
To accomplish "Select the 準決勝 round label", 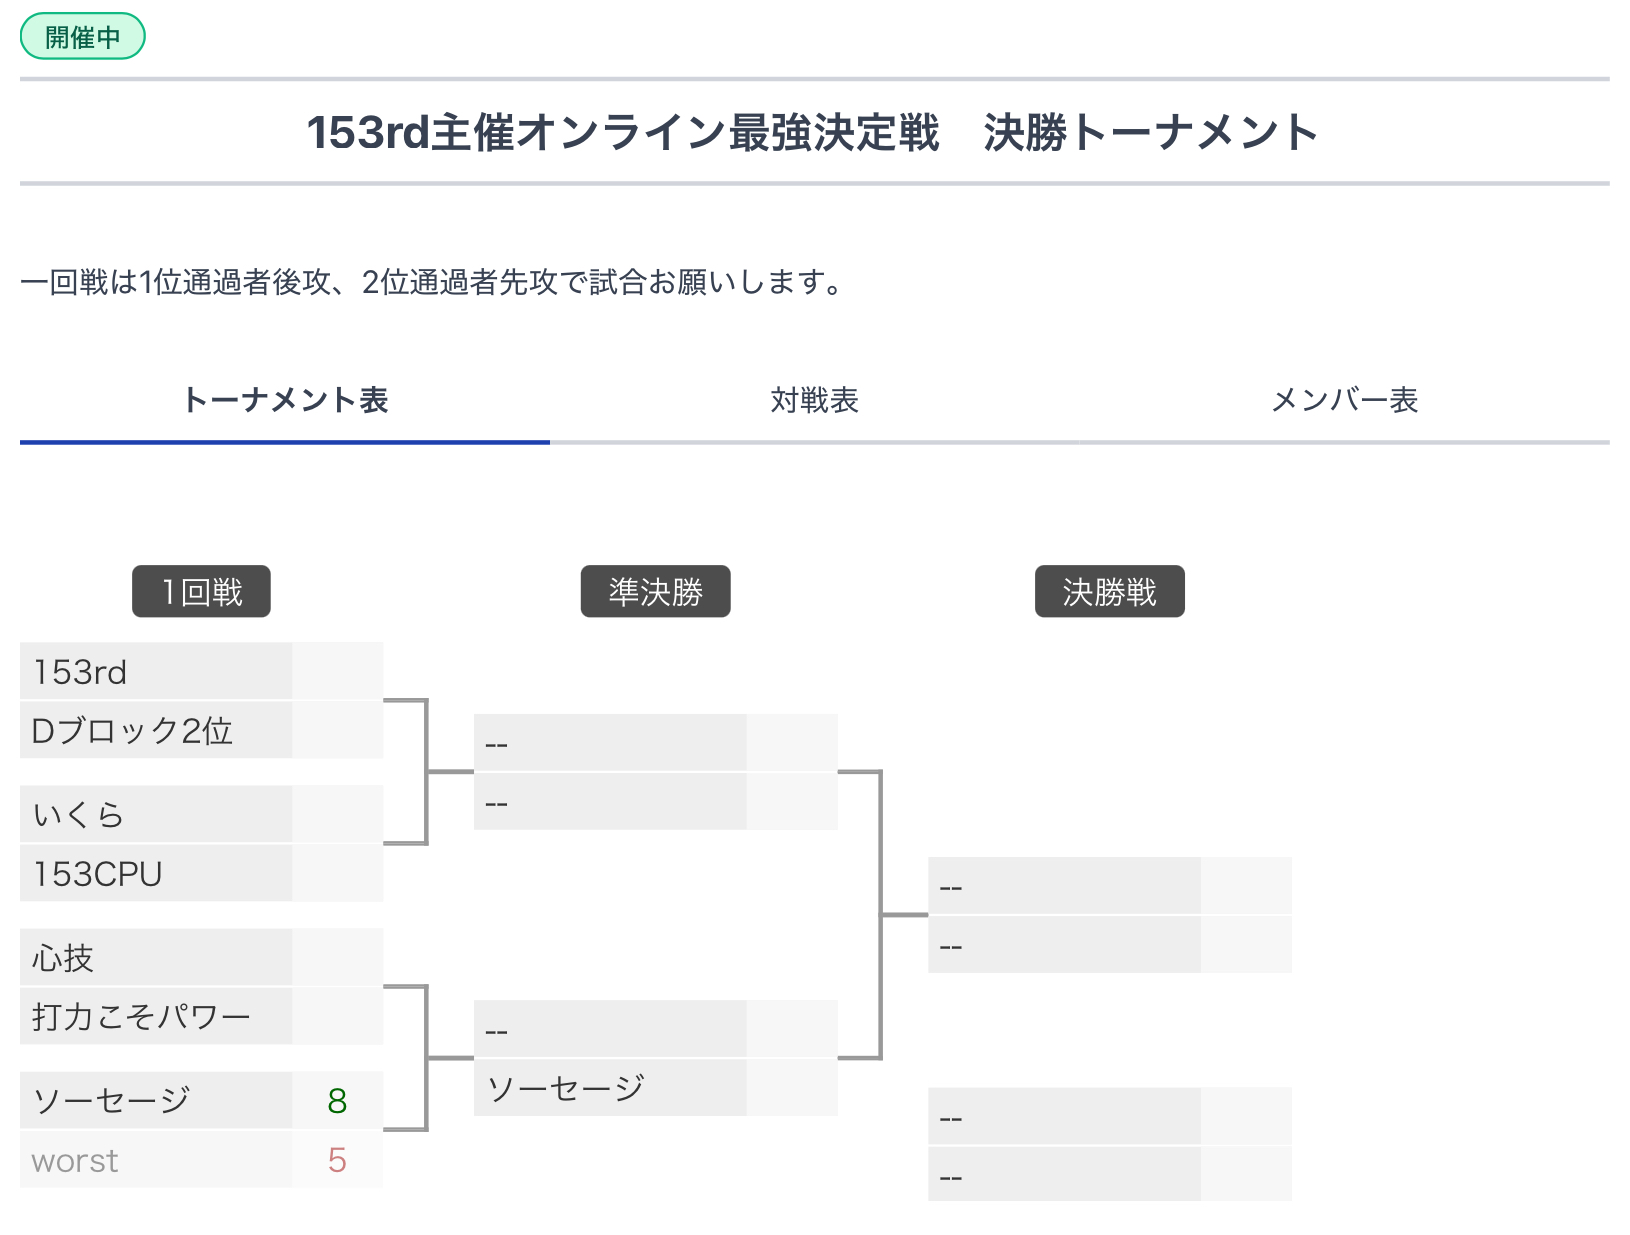I will [x=656, y=592].
